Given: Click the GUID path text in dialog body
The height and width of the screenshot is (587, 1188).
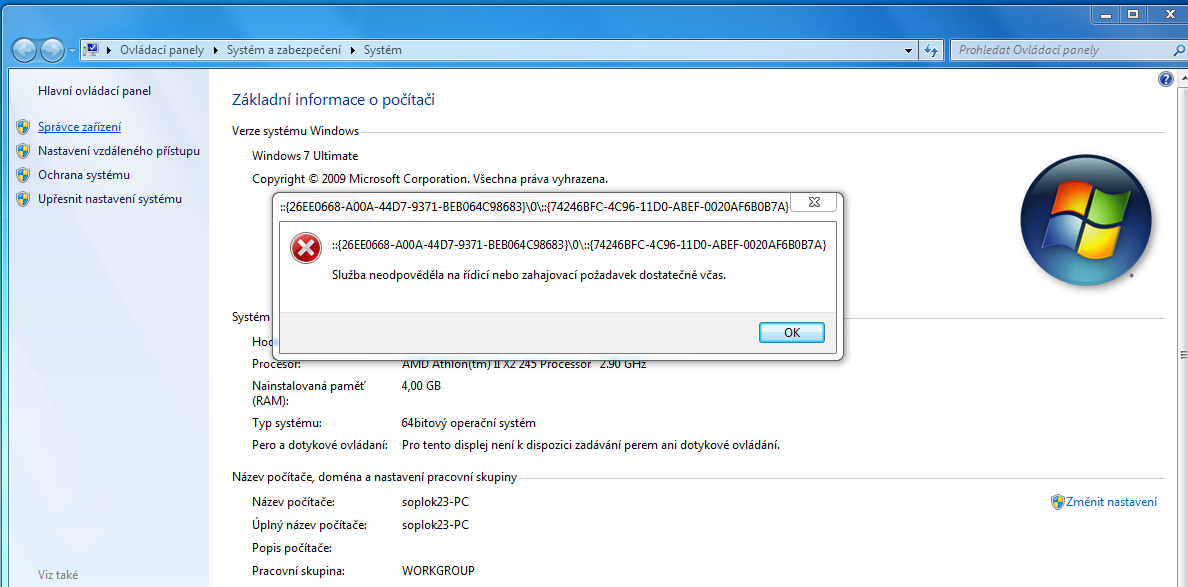Looking at the screenshot, I should click(x=579, y=245).
